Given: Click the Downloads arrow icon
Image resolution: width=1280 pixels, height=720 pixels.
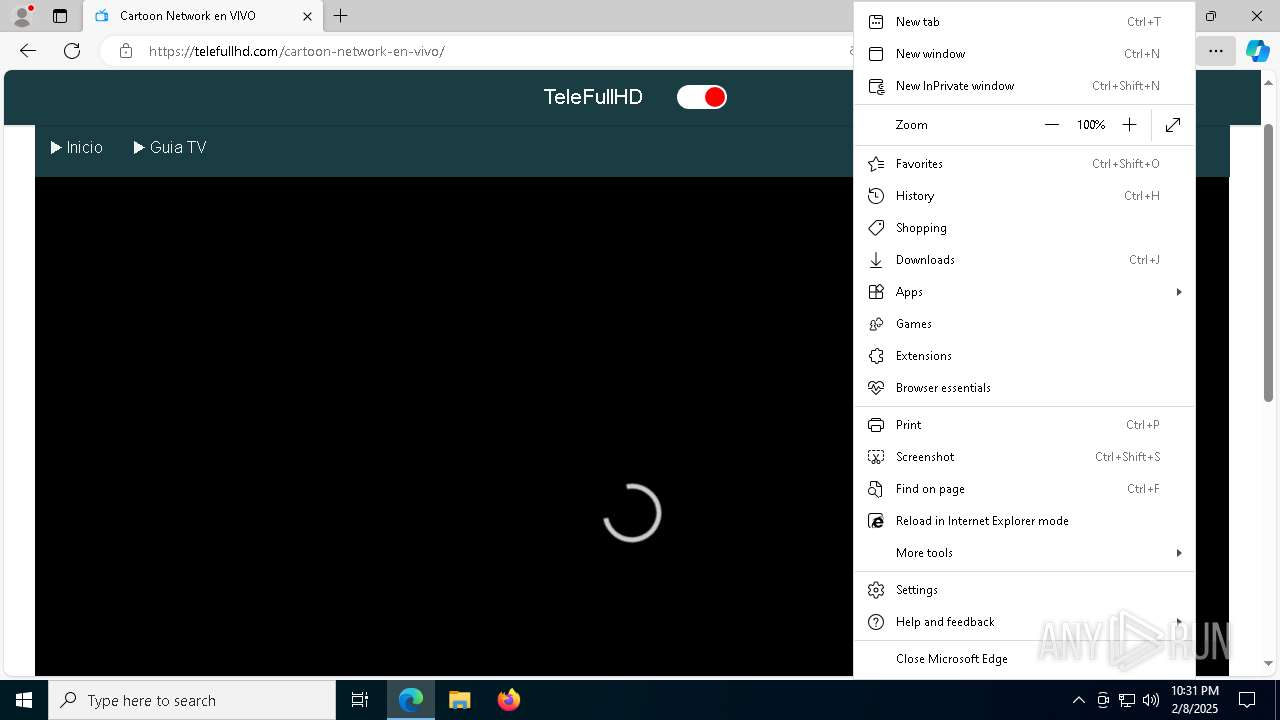Looking at the screenshot, I should click(x=876, y=260).
